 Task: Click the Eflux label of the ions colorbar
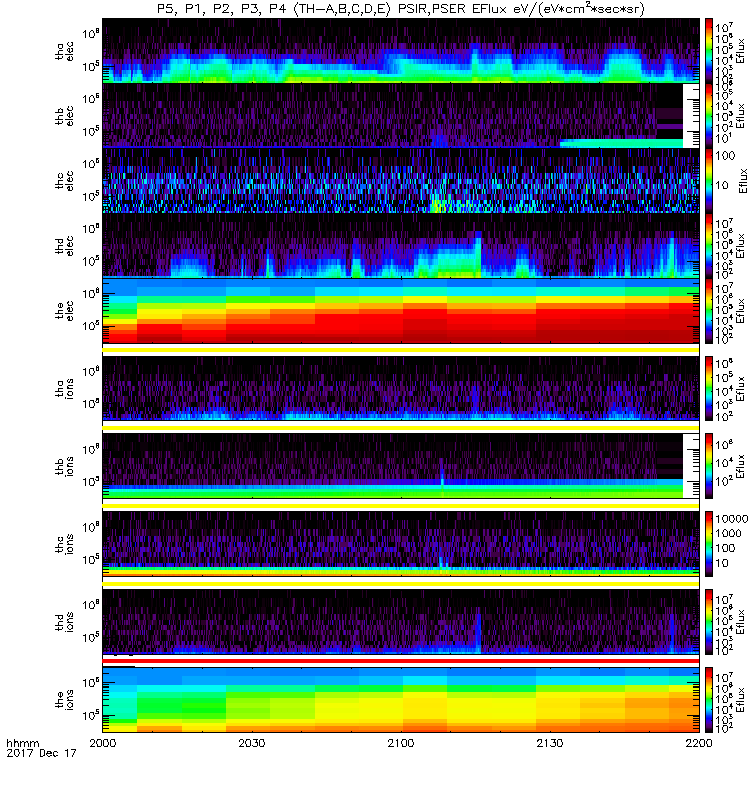tap(741, 700)
